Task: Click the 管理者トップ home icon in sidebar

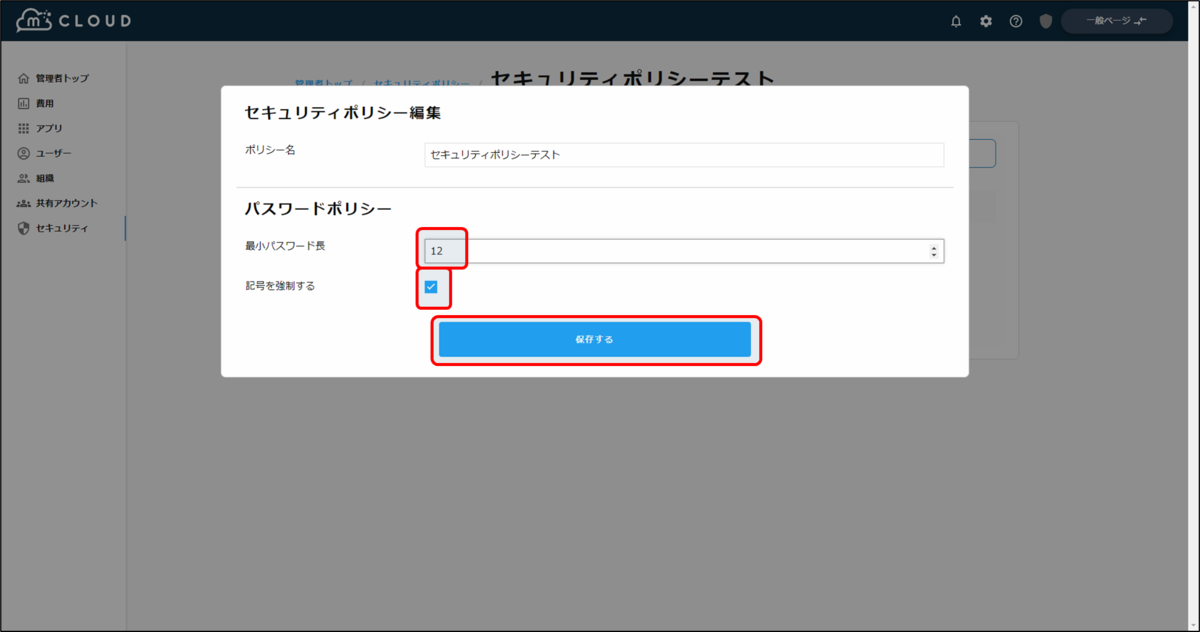Action: pyautogui.click(x=22, y=77)
